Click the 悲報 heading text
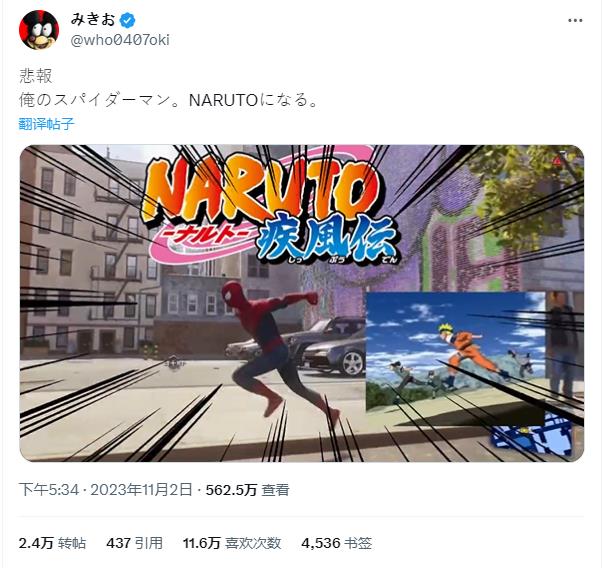 pos(35,76)
